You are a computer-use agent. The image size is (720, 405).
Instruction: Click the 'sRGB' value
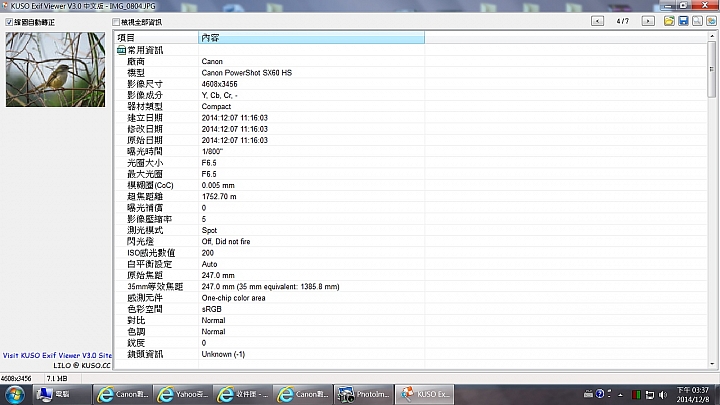212,309
